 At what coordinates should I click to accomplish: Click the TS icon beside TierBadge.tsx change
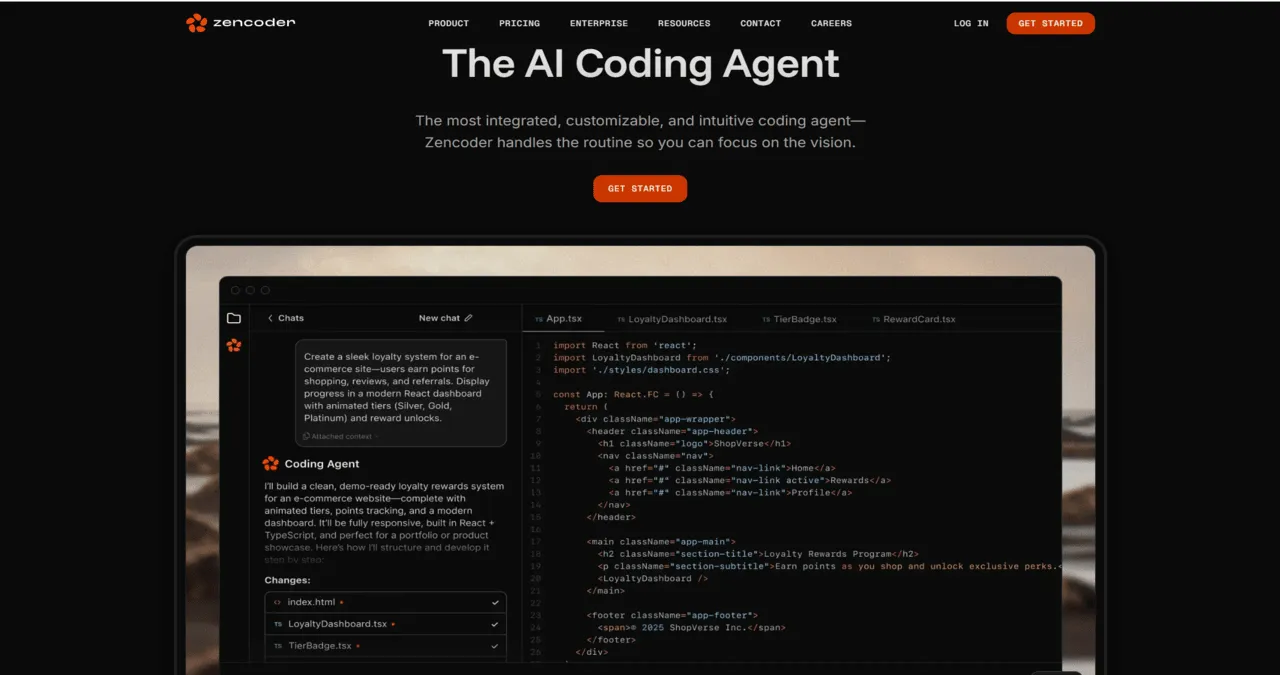(278, 645)
